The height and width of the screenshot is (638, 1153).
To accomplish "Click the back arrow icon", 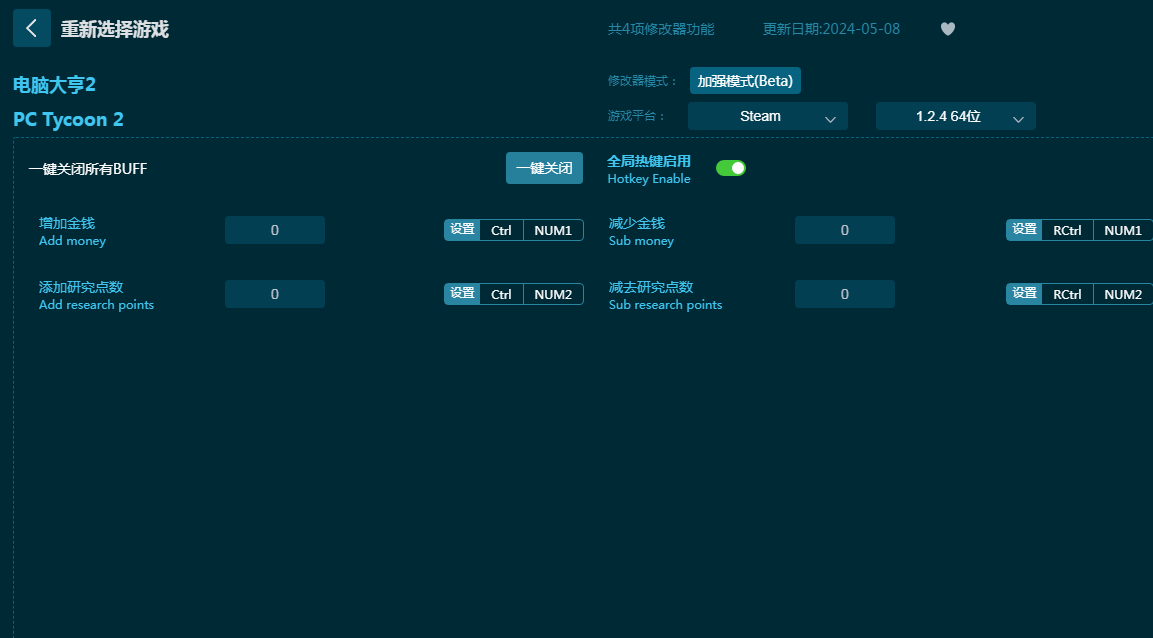I will [x=32, y=28].
